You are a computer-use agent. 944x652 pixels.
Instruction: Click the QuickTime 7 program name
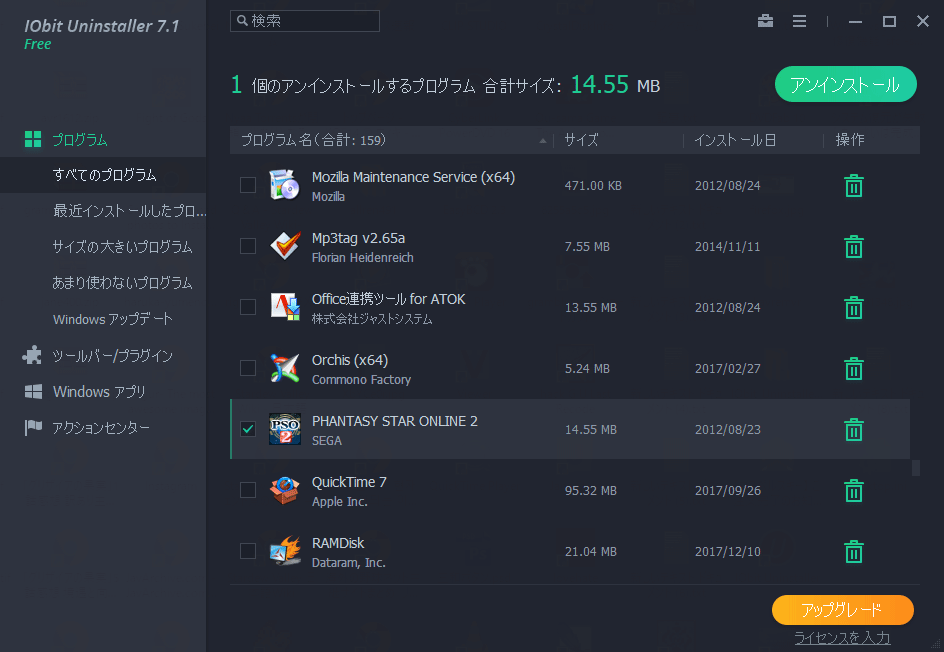click(x=349, y=482)
